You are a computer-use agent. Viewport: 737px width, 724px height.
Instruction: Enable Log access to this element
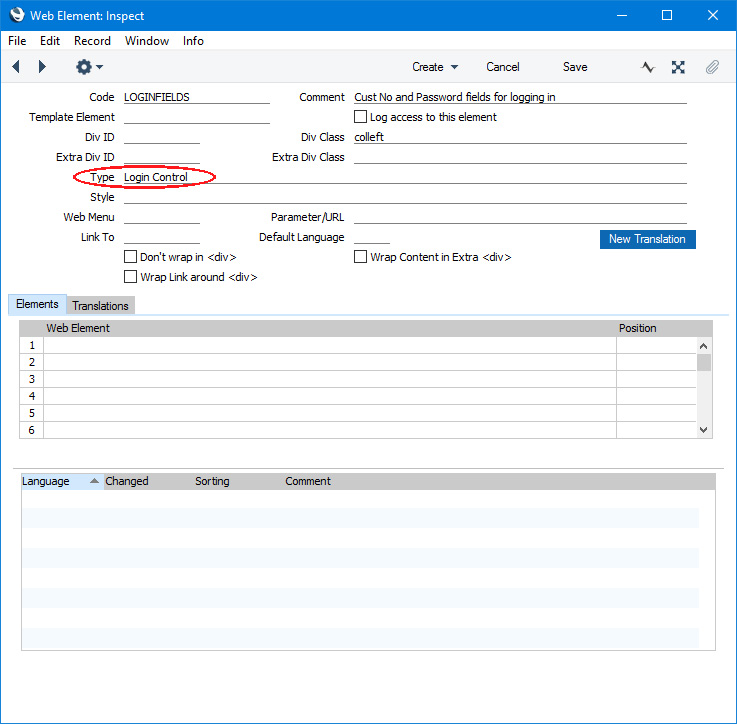coord(360,117)
